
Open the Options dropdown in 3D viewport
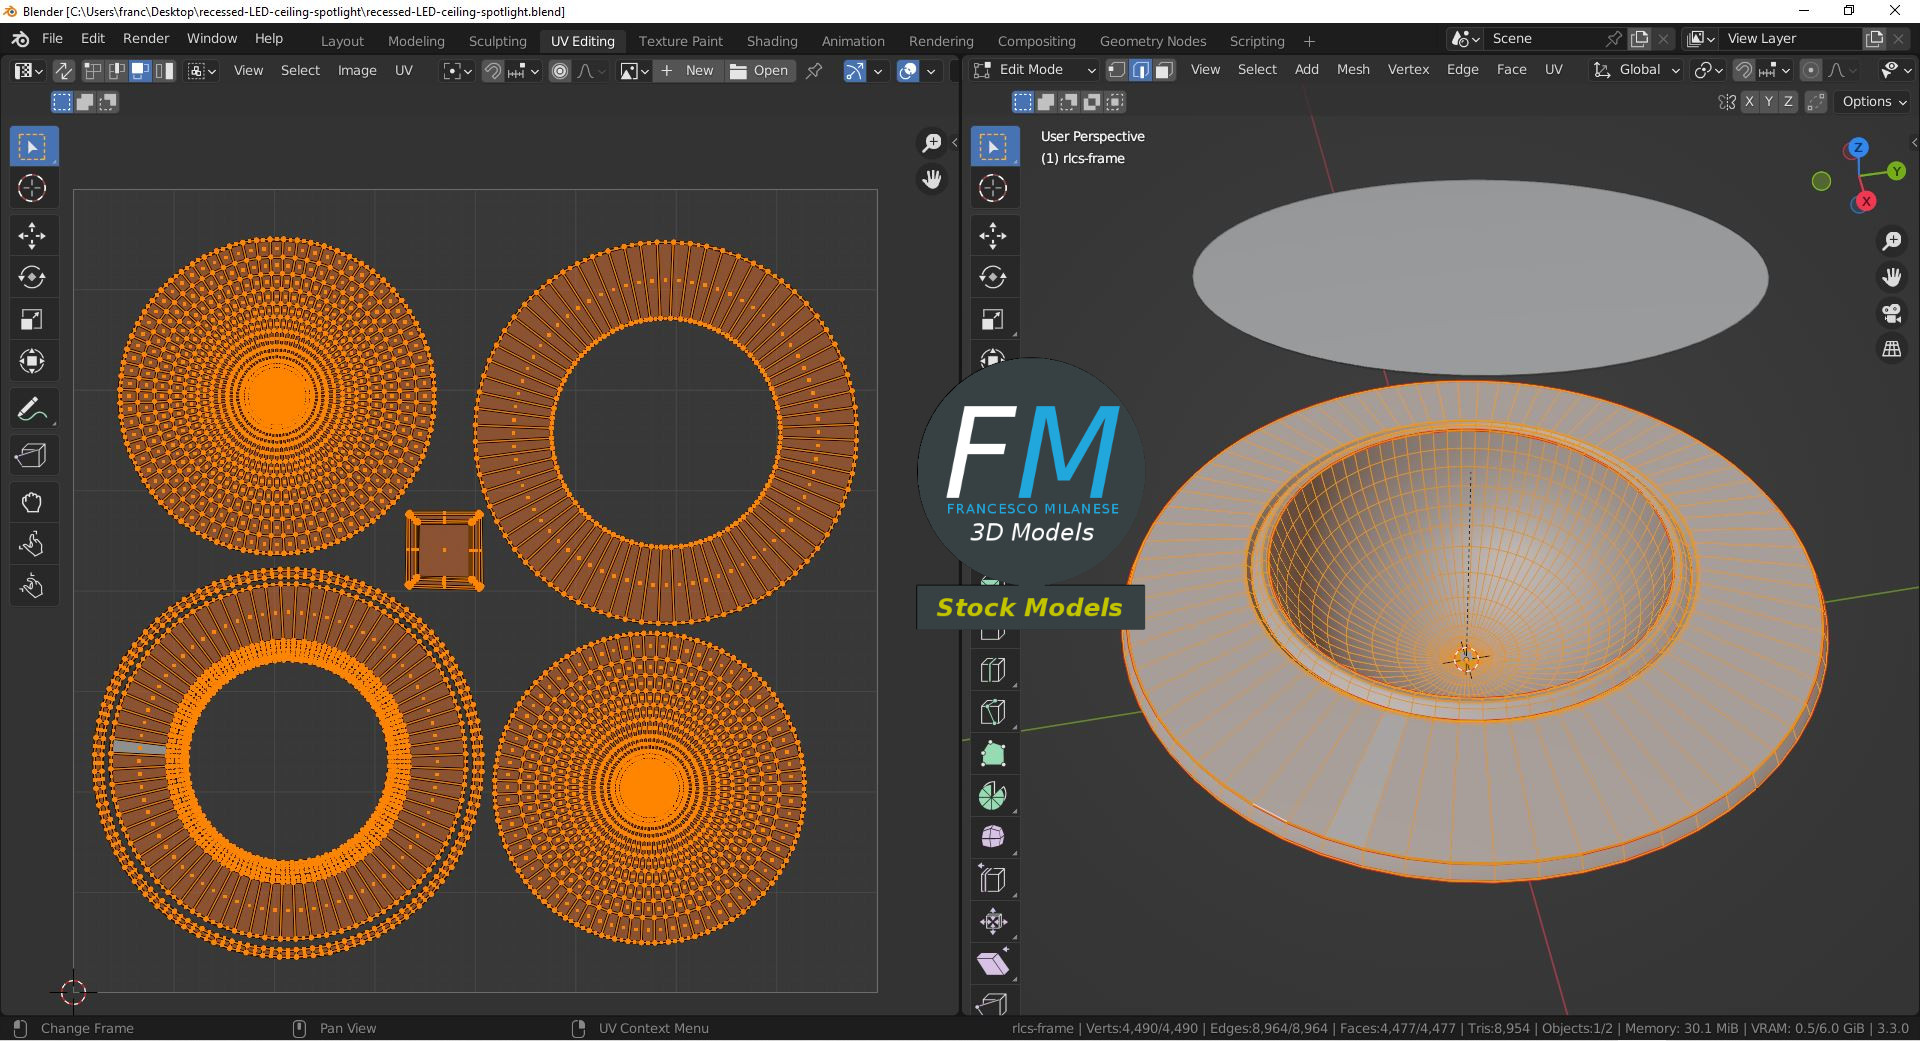click(x=1873, y=102)
